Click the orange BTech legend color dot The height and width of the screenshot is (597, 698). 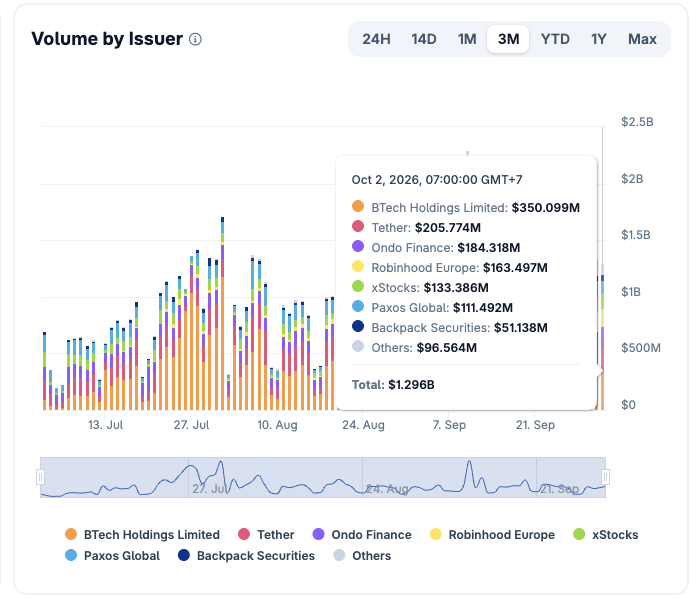pos(71,534)
